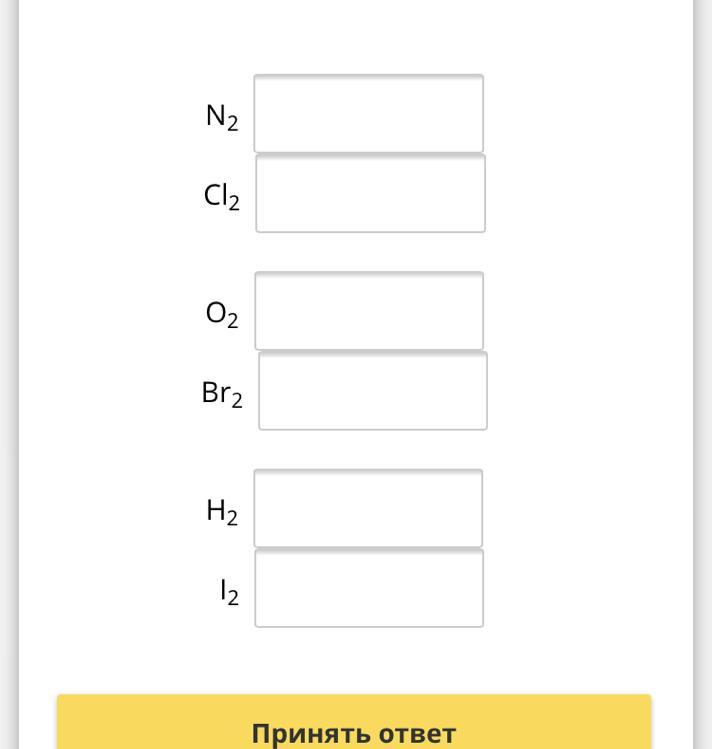The height and width of the screenshot is (749, 712).
Task: Click the I2 formula label
Action: point(229,591)
